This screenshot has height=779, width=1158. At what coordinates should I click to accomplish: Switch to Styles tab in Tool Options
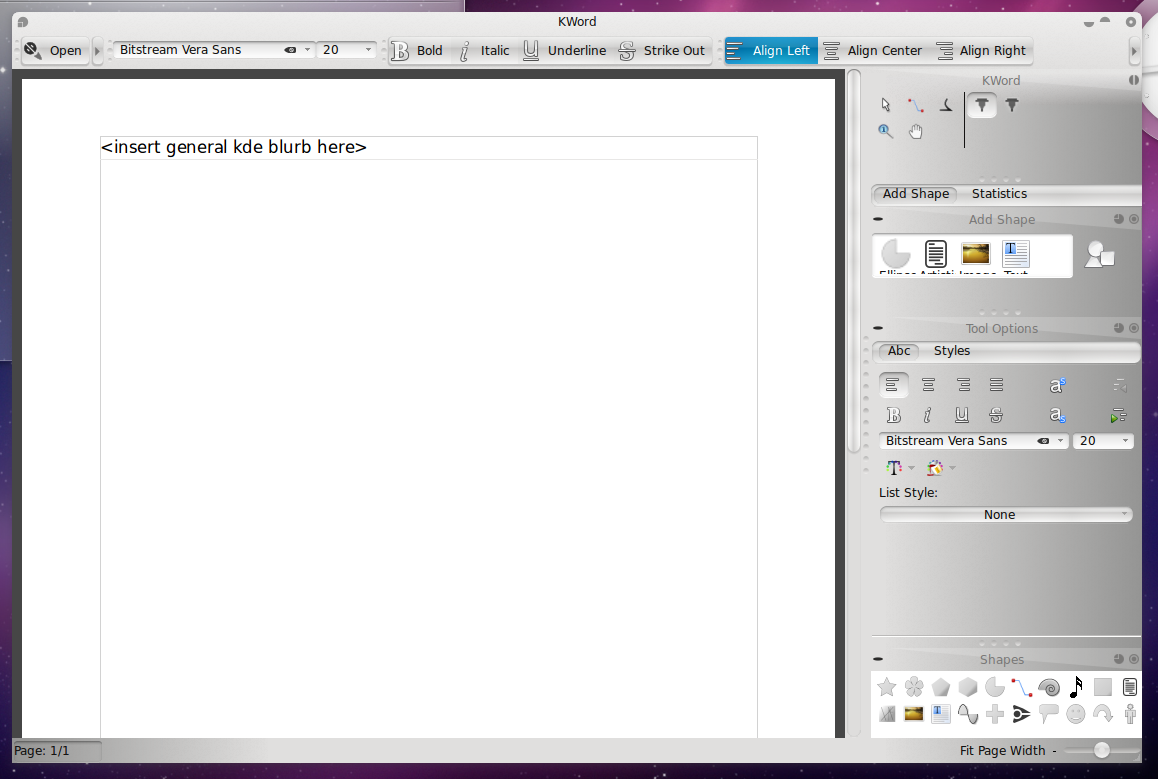pyautogui.click(x=952, y=351)
